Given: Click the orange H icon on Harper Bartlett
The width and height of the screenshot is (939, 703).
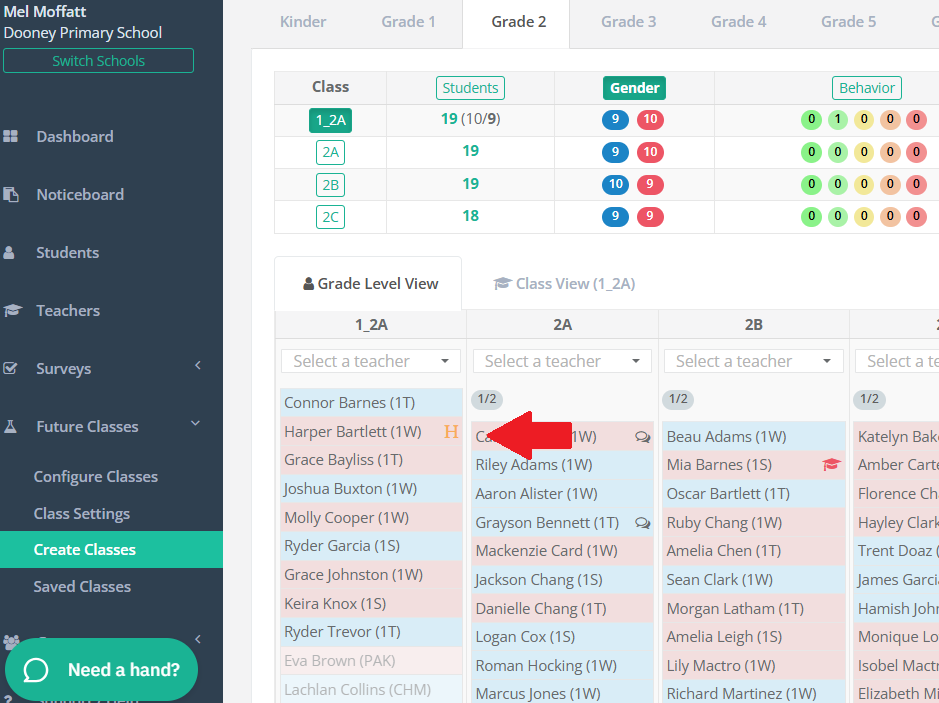Looking at the screenshot, I should tap(451, 431).
